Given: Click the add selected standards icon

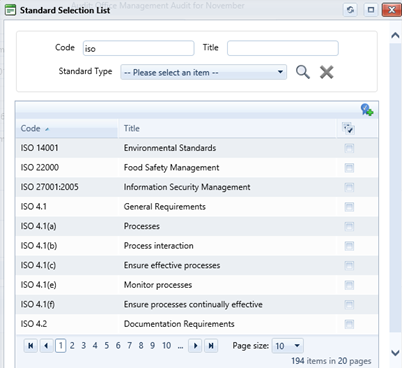Looking at the screenshot, I should (367, 110).
